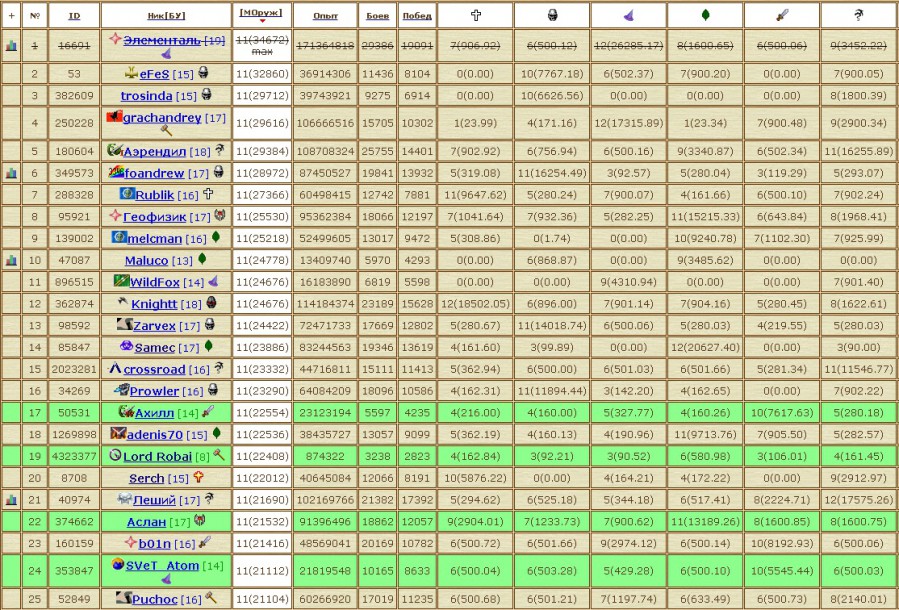The image size is (899, 610).
Task: Click the purple clan emblem beside Samec
Action: (x=126, y=346)
